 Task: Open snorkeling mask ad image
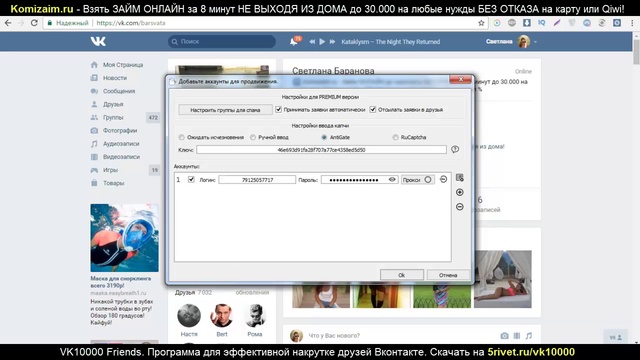tap(124, 238)
